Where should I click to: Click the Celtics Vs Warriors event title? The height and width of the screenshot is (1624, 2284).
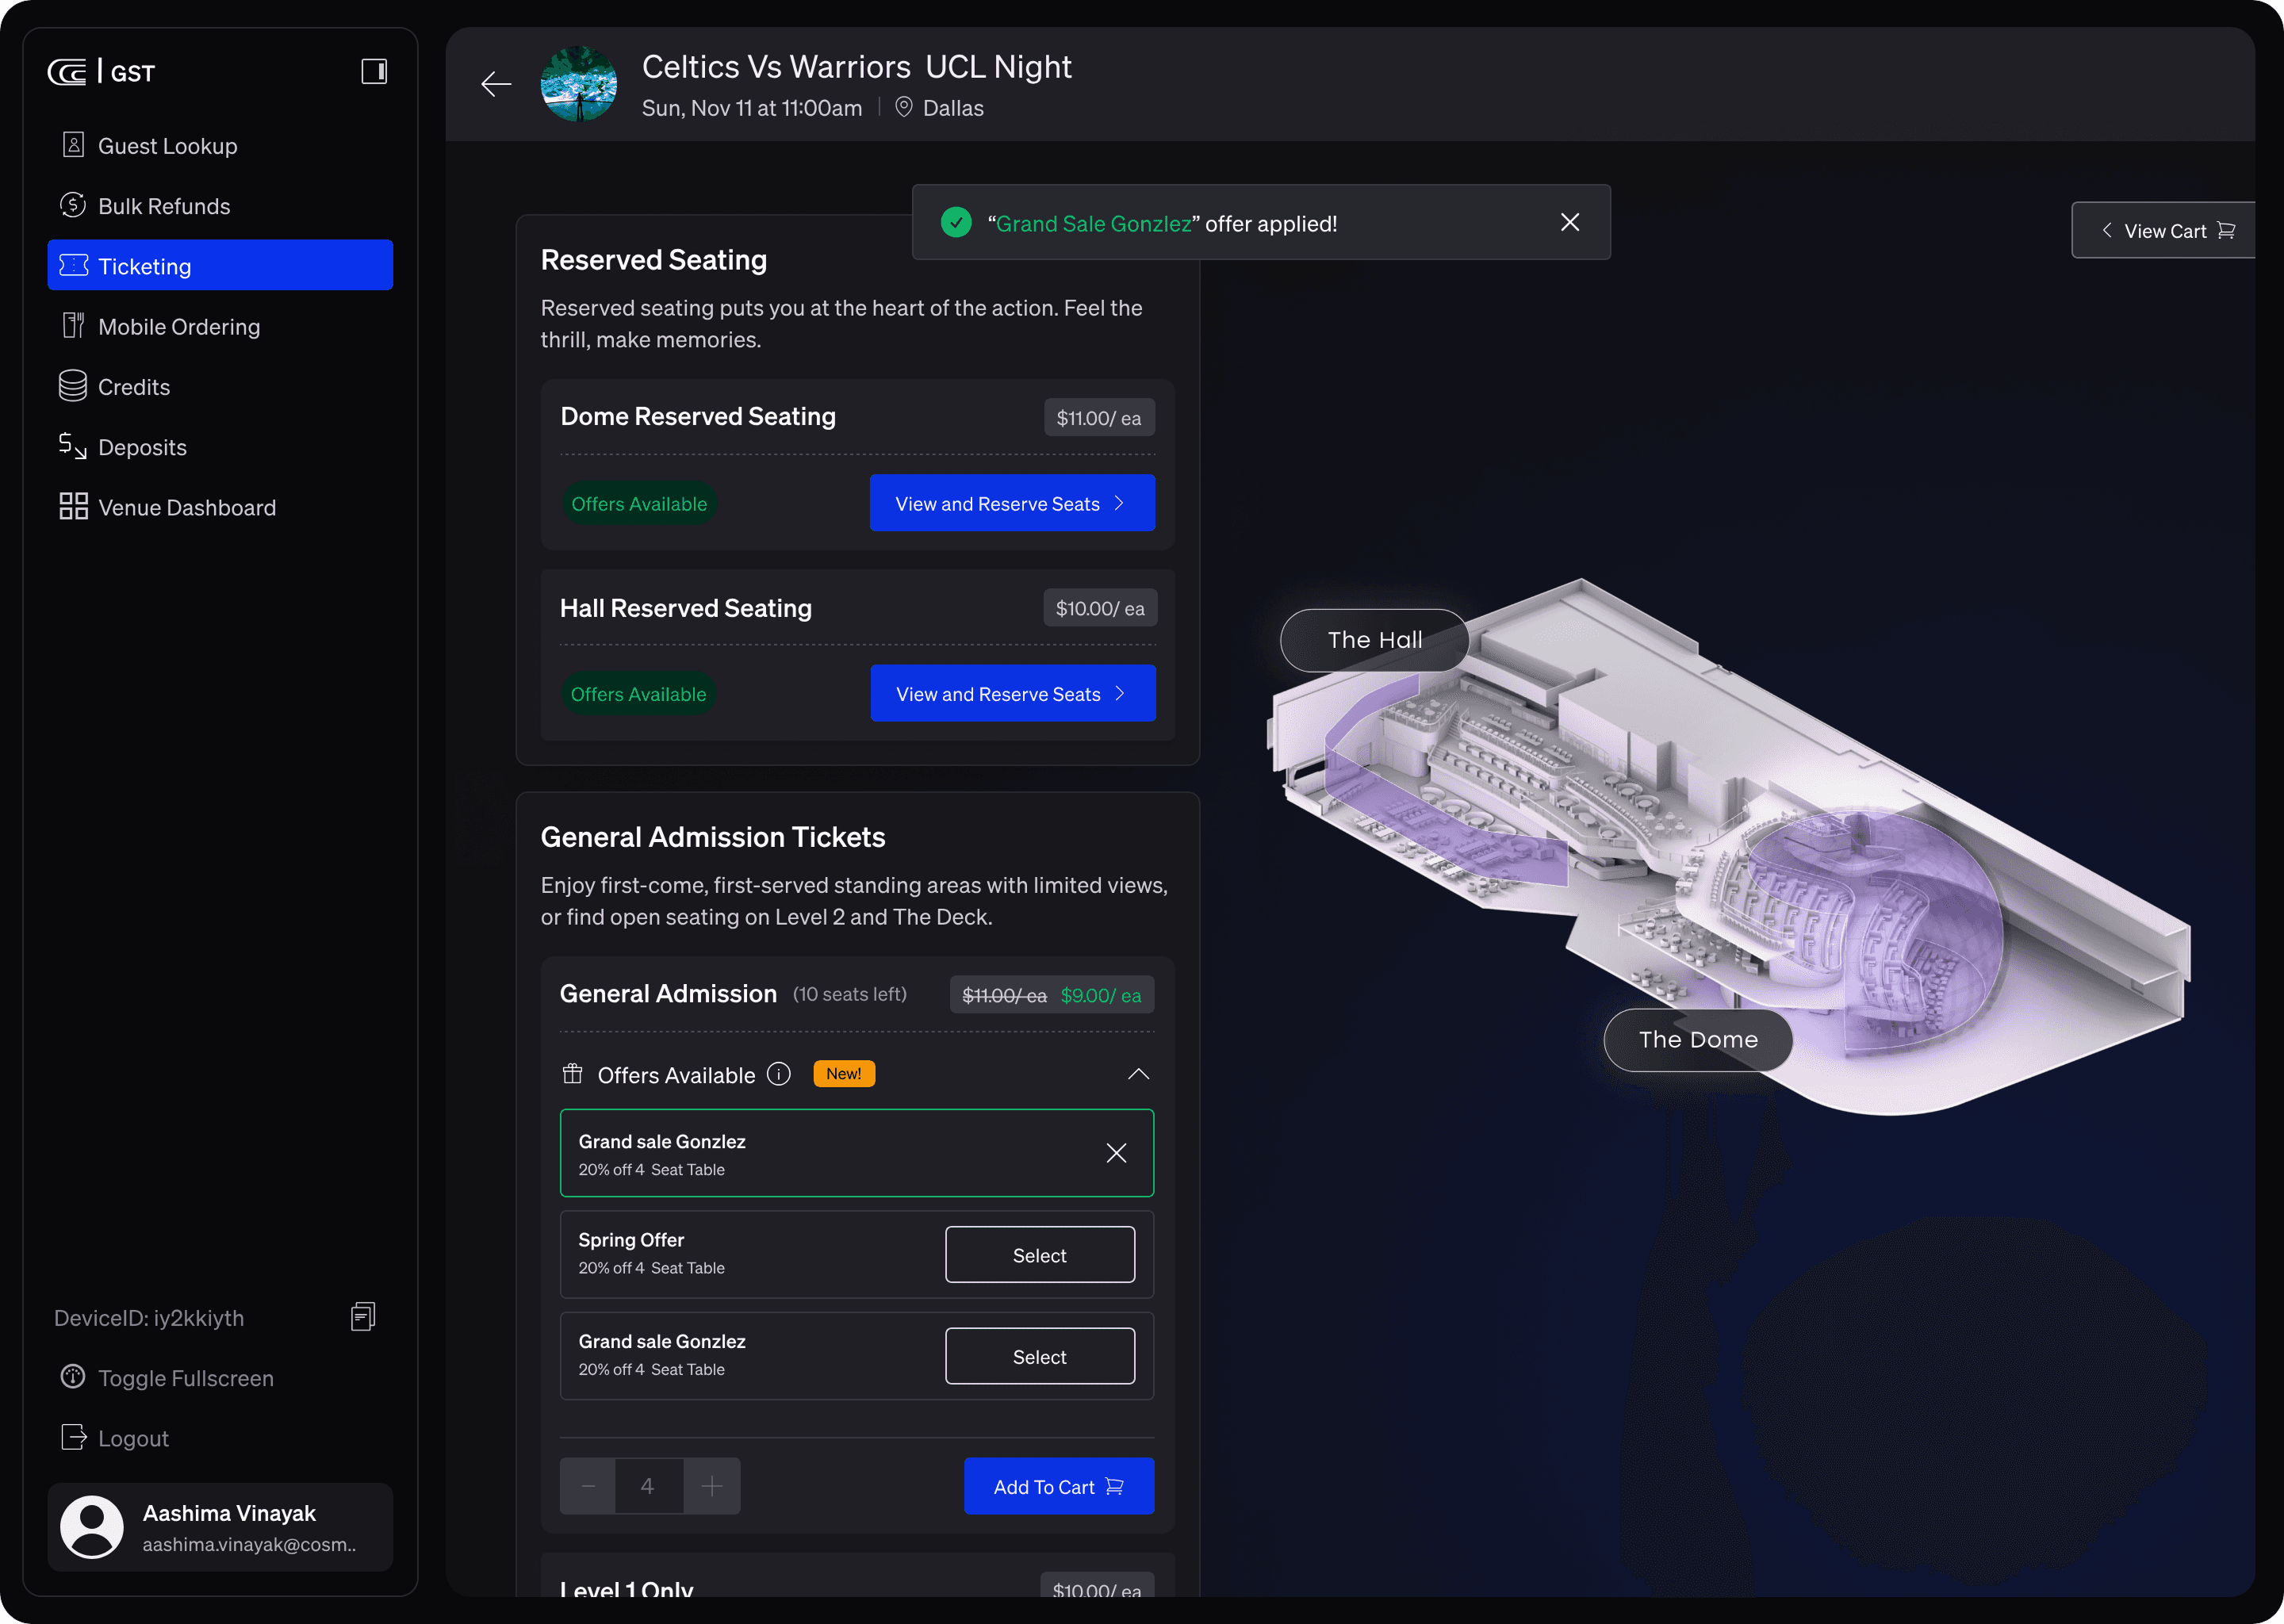(856, 67)
